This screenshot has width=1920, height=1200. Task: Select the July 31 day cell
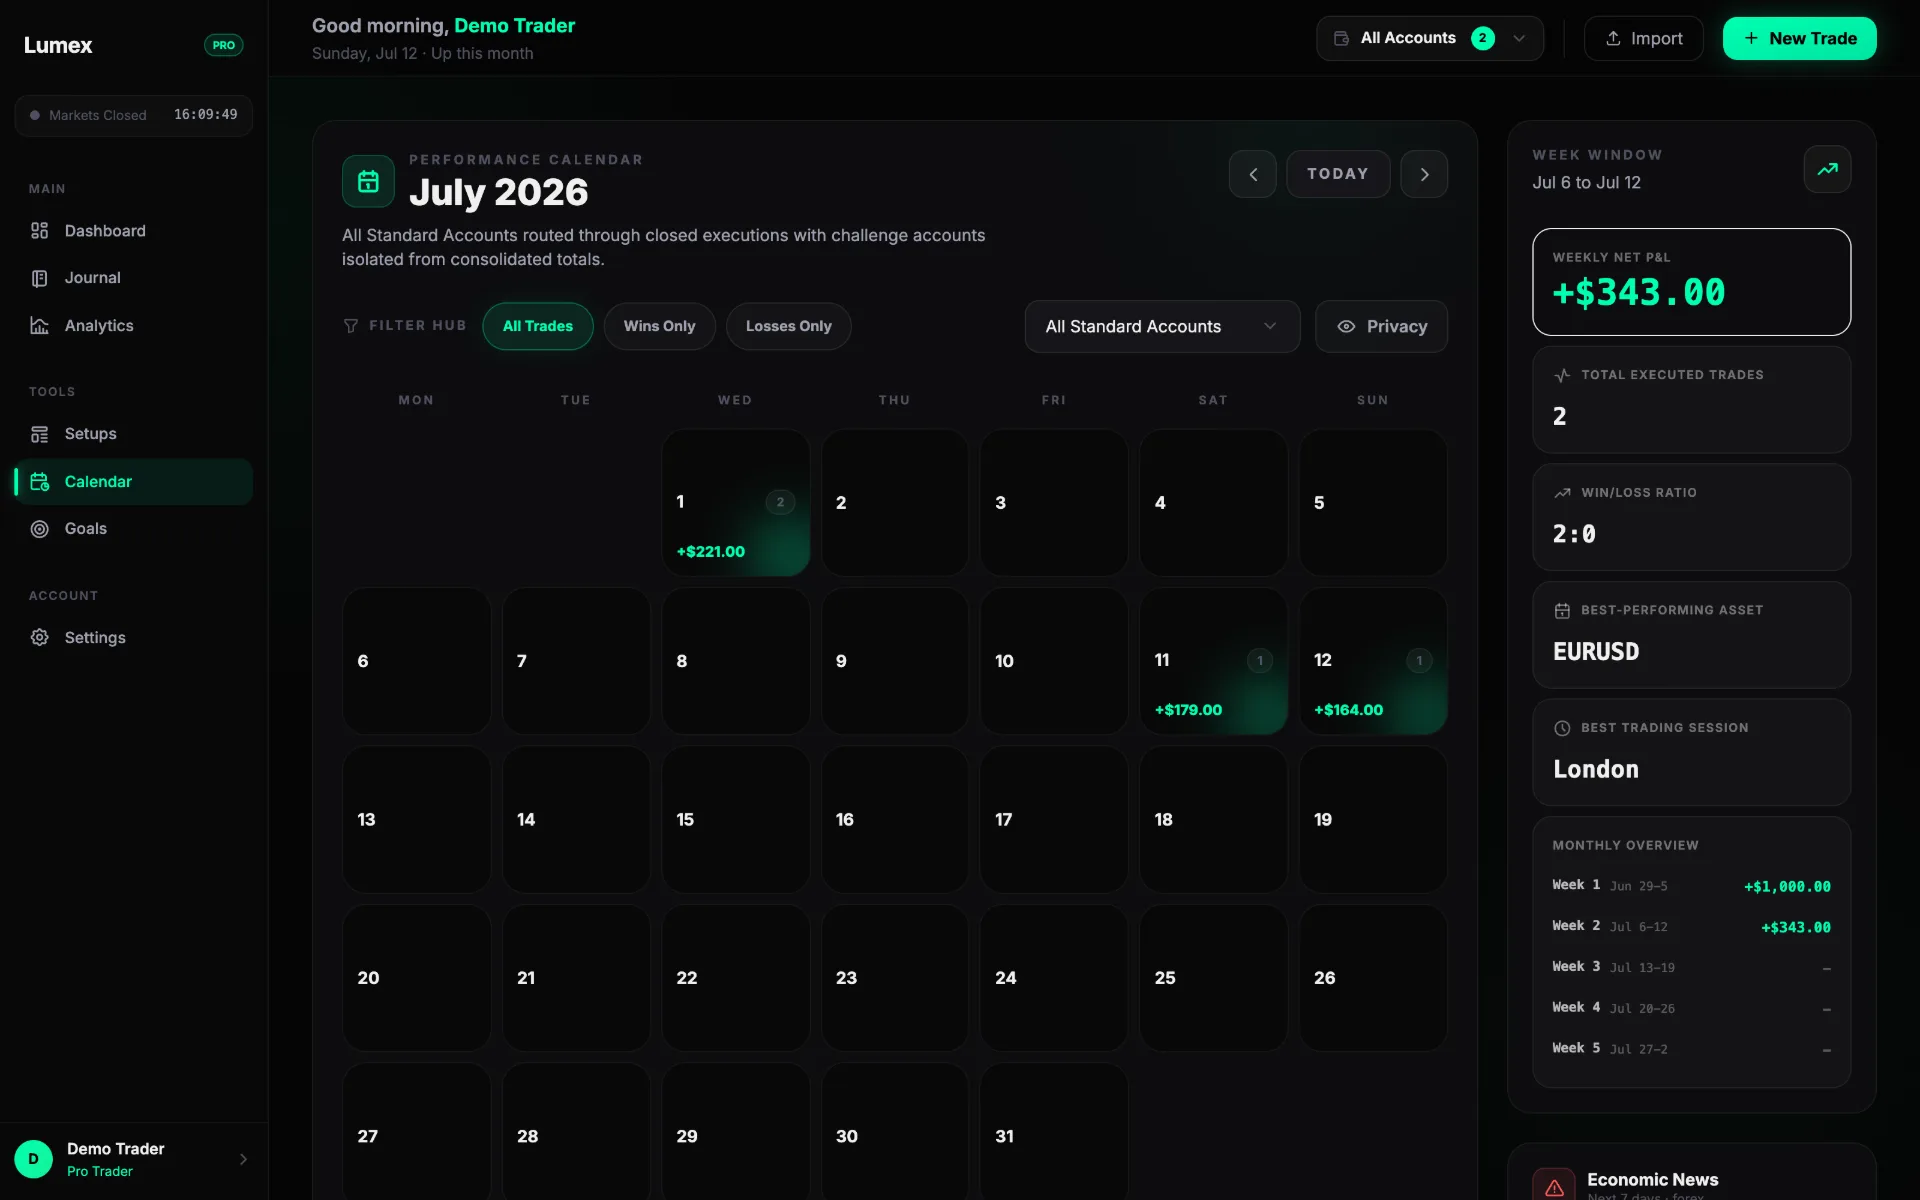[1054, 1132]
